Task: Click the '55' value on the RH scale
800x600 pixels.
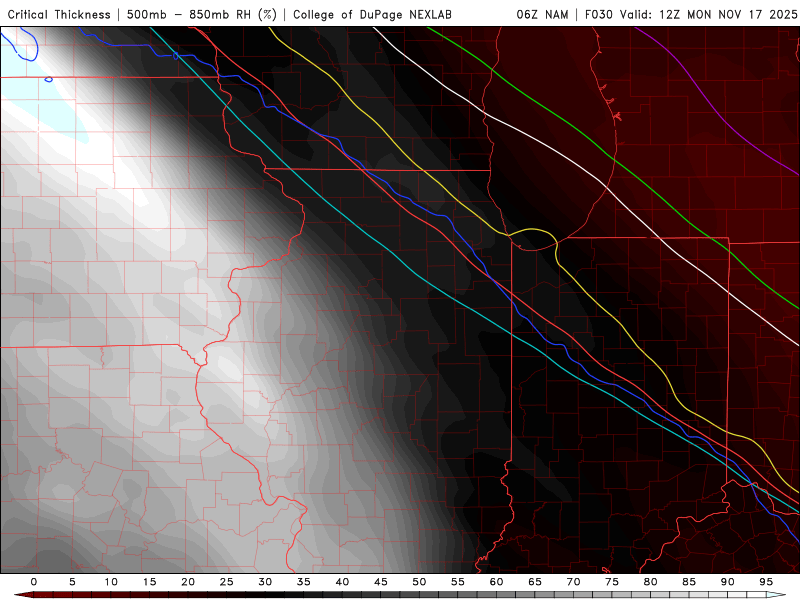Action: (458, 582)
